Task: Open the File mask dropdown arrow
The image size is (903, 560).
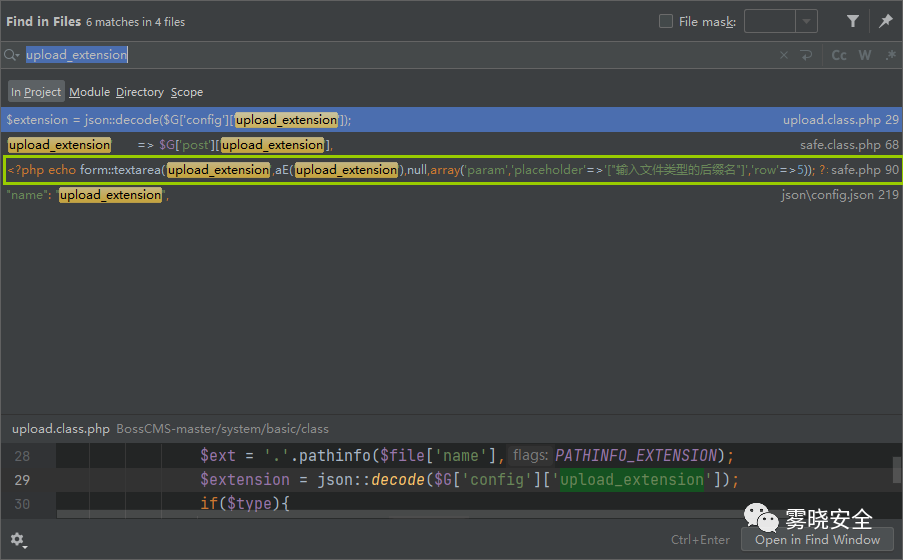Action: point(806,22)
